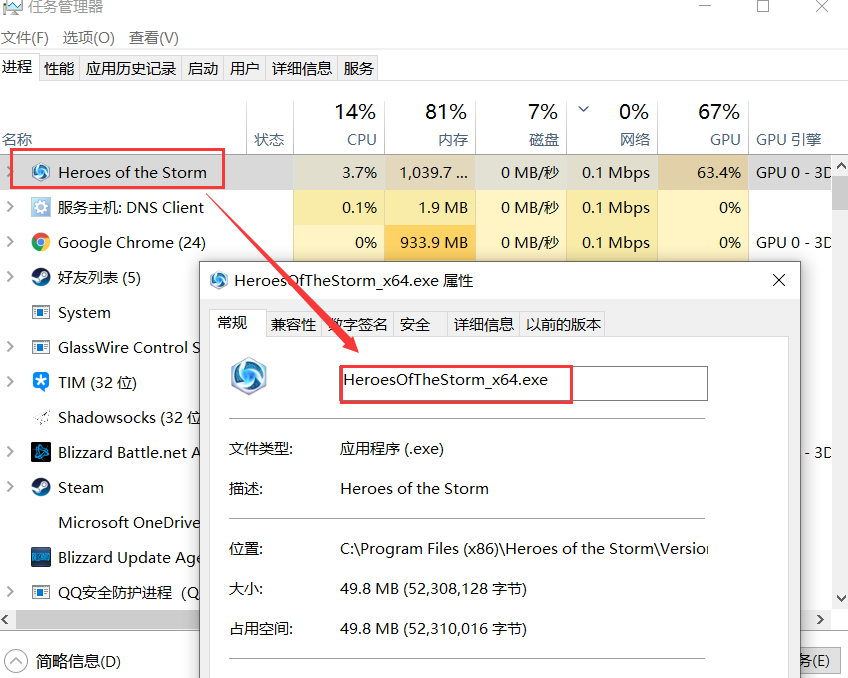Click the 名称 column header

(123, 127)
